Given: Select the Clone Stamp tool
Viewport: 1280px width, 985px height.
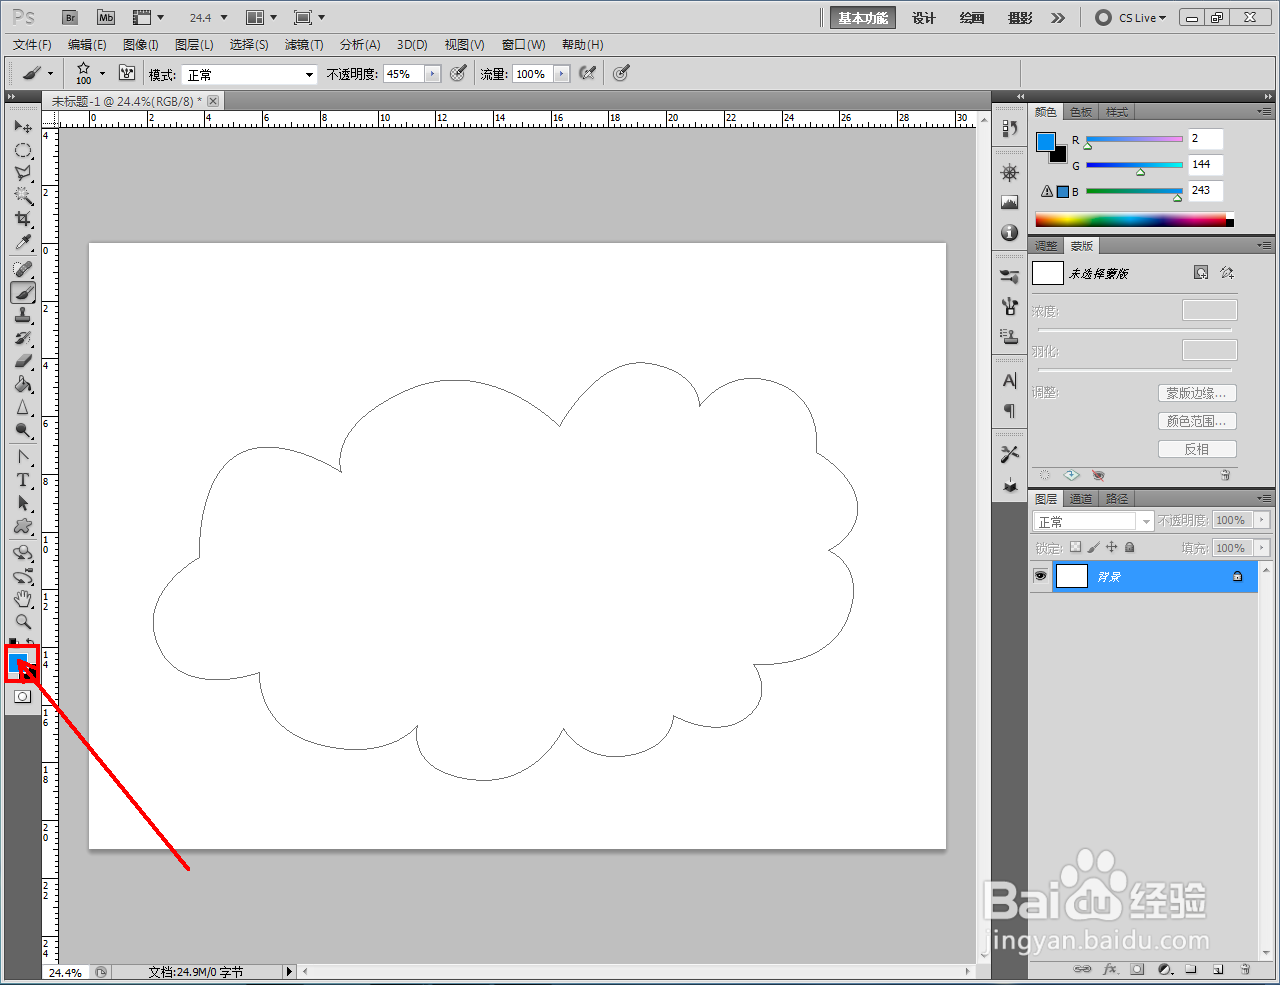Looking at the screenshot, I should pos(23,315).
